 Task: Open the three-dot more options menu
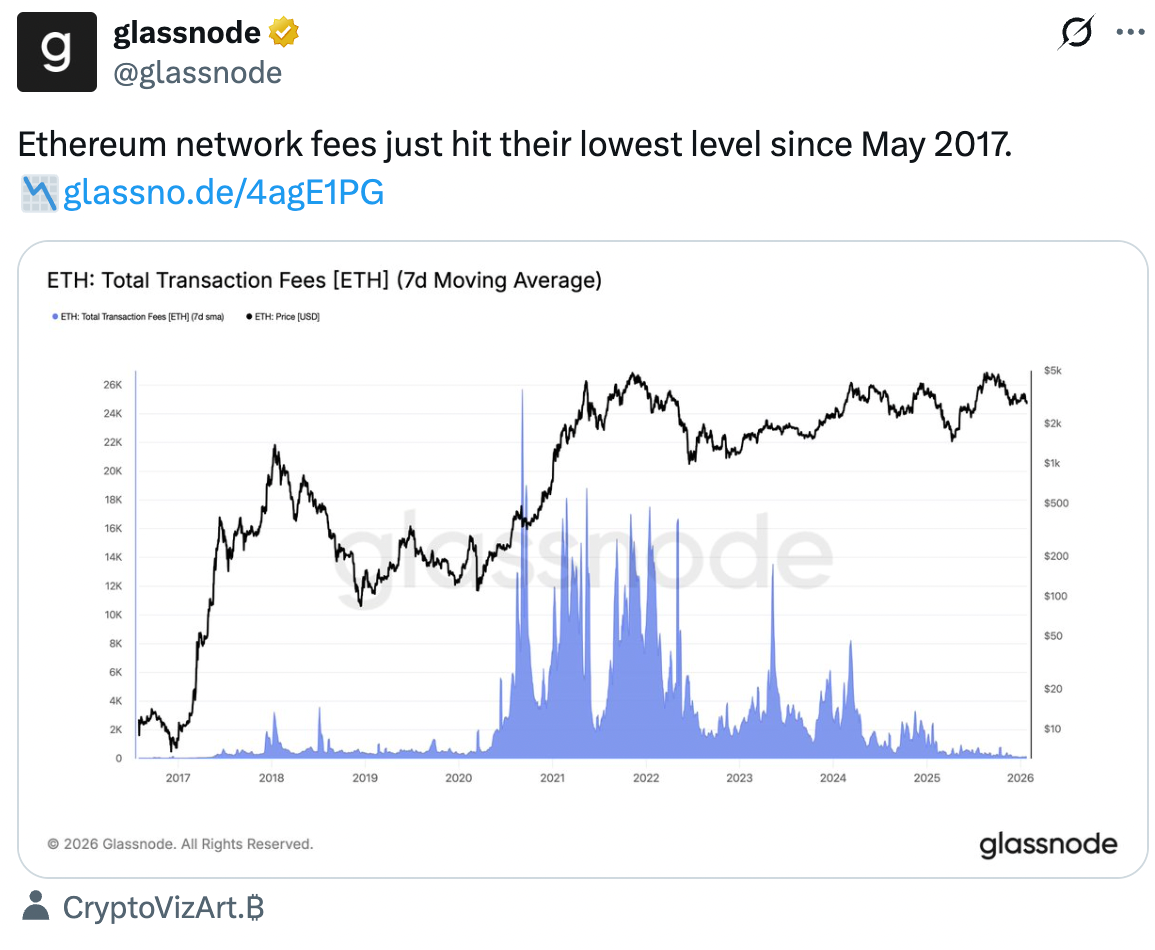coord(1129,31)
